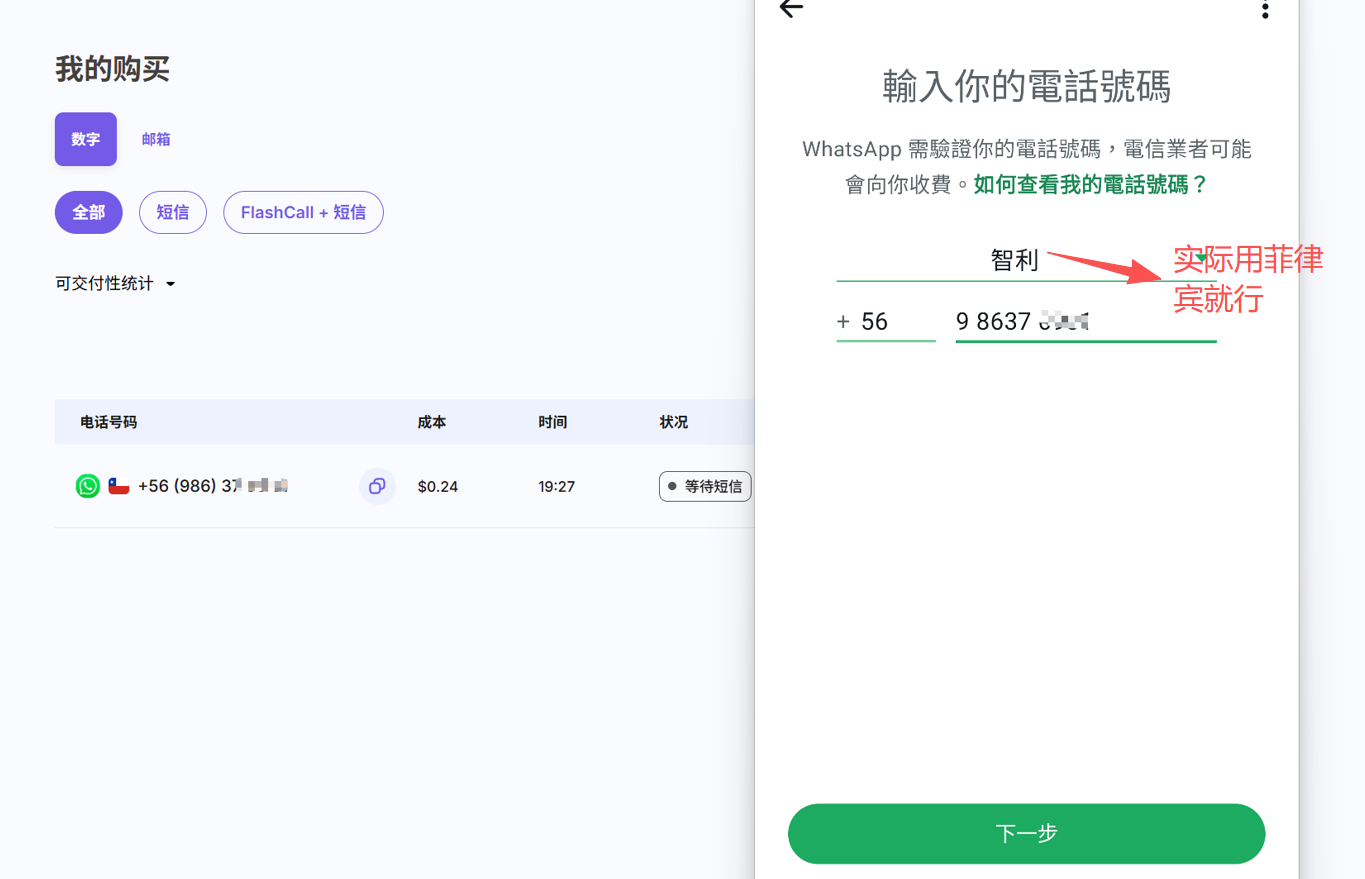Select the 全部 filter chip
This screenshot has height=879, width=1365.
tap(89, 212)
